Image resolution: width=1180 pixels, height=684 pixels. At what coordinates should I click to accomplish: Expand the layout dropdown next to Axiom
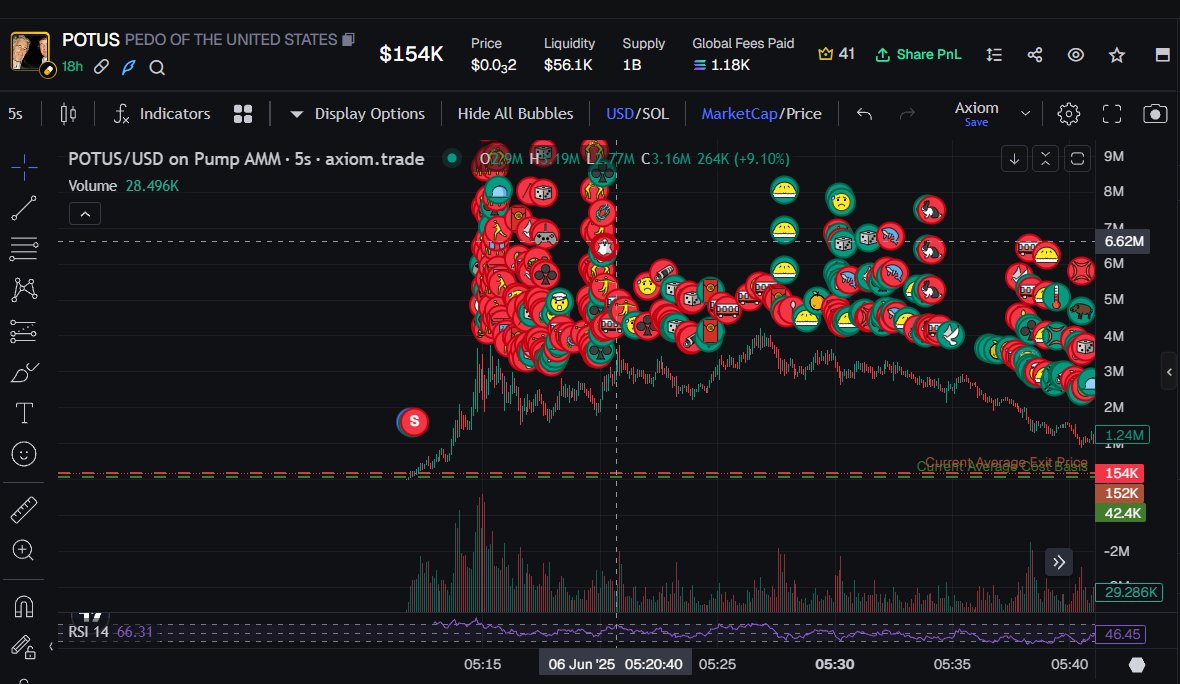point(1025,114)
